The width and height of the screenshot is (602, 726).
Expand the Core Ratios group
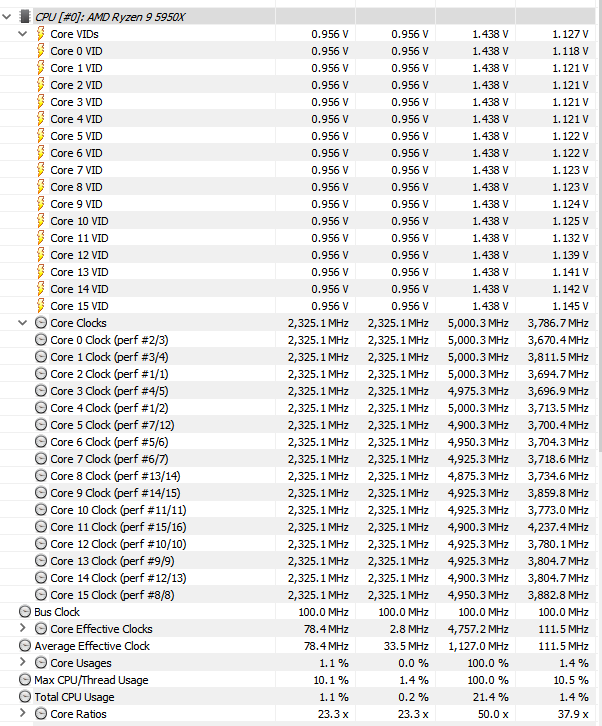(x=22, y=713)
